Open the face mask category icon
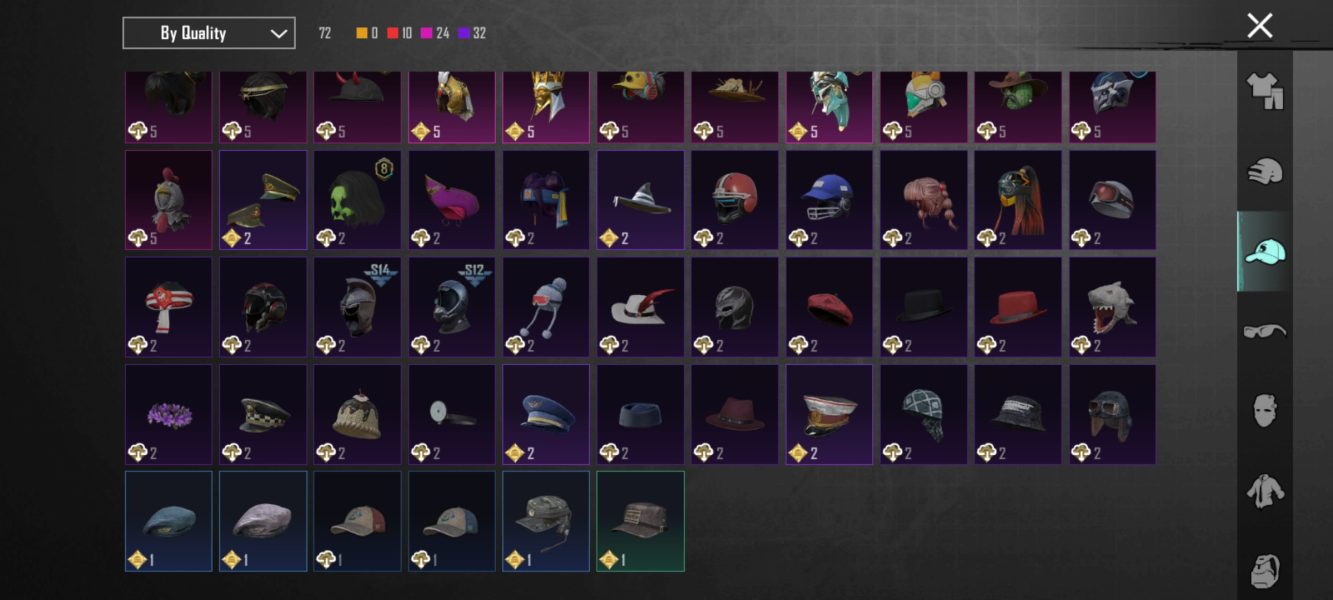This screenshot has height=600, width=1333. pyautogui.click(x=1264, y=411)
